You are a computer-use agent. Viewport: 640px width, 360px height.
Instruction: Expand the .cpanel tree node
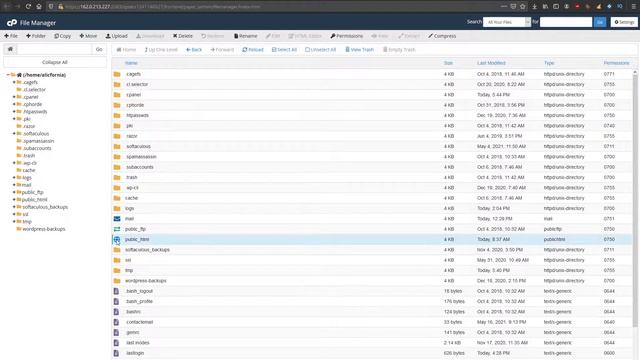[14, 97]
